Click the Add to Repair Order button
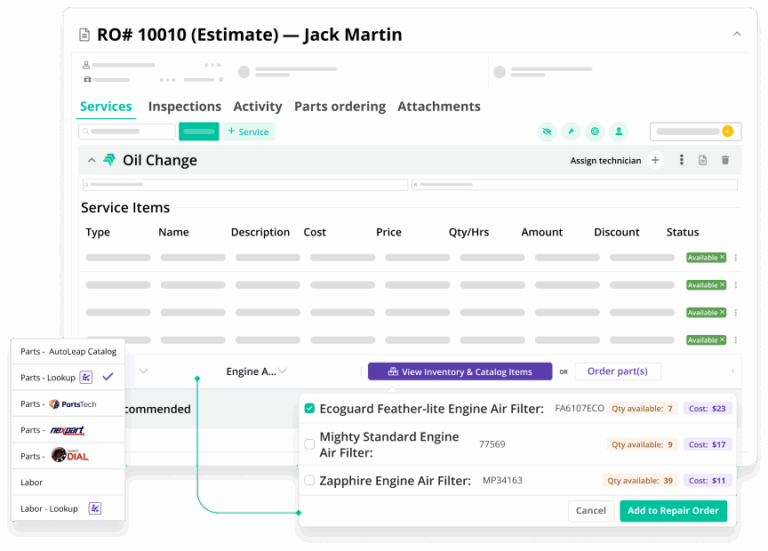Image resolution: width=768 pixels, height=551 pixels. 673,510
